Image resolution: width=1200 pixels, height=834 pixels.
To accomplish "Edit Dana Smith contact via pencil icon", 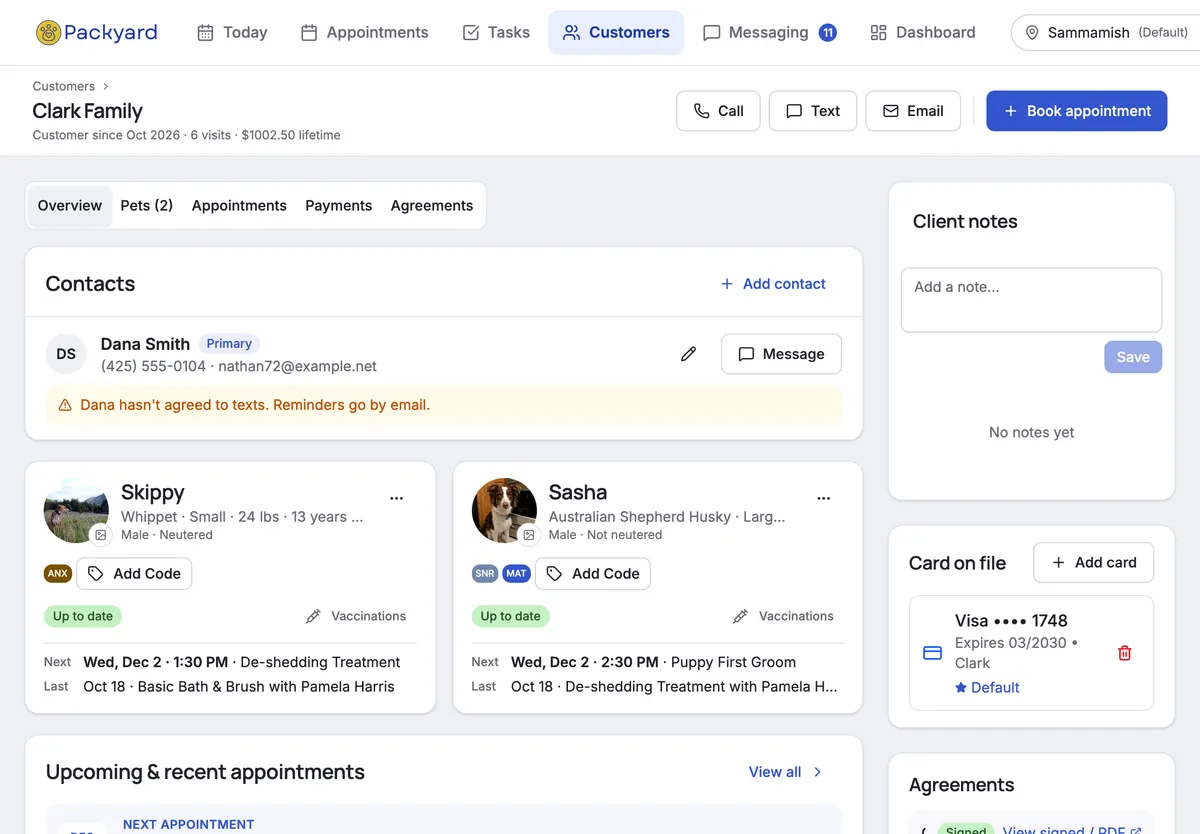I will [688, 354].
